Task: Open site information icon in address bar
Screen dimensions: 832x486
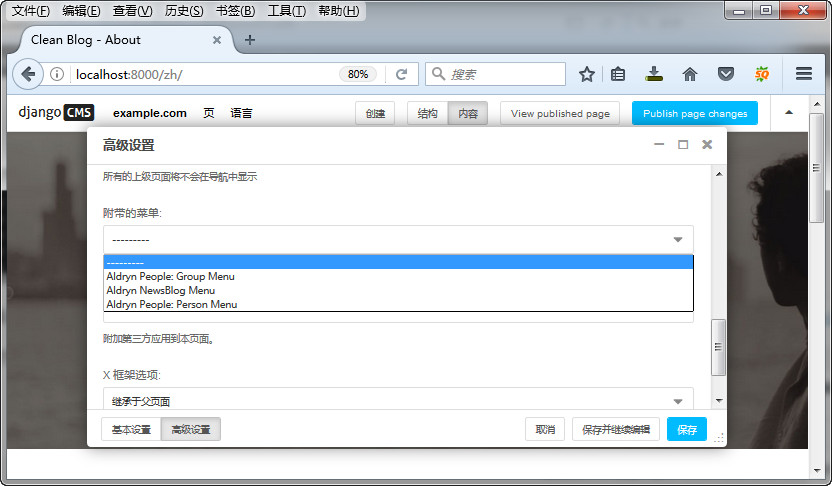Action: [x=57, y=74]
